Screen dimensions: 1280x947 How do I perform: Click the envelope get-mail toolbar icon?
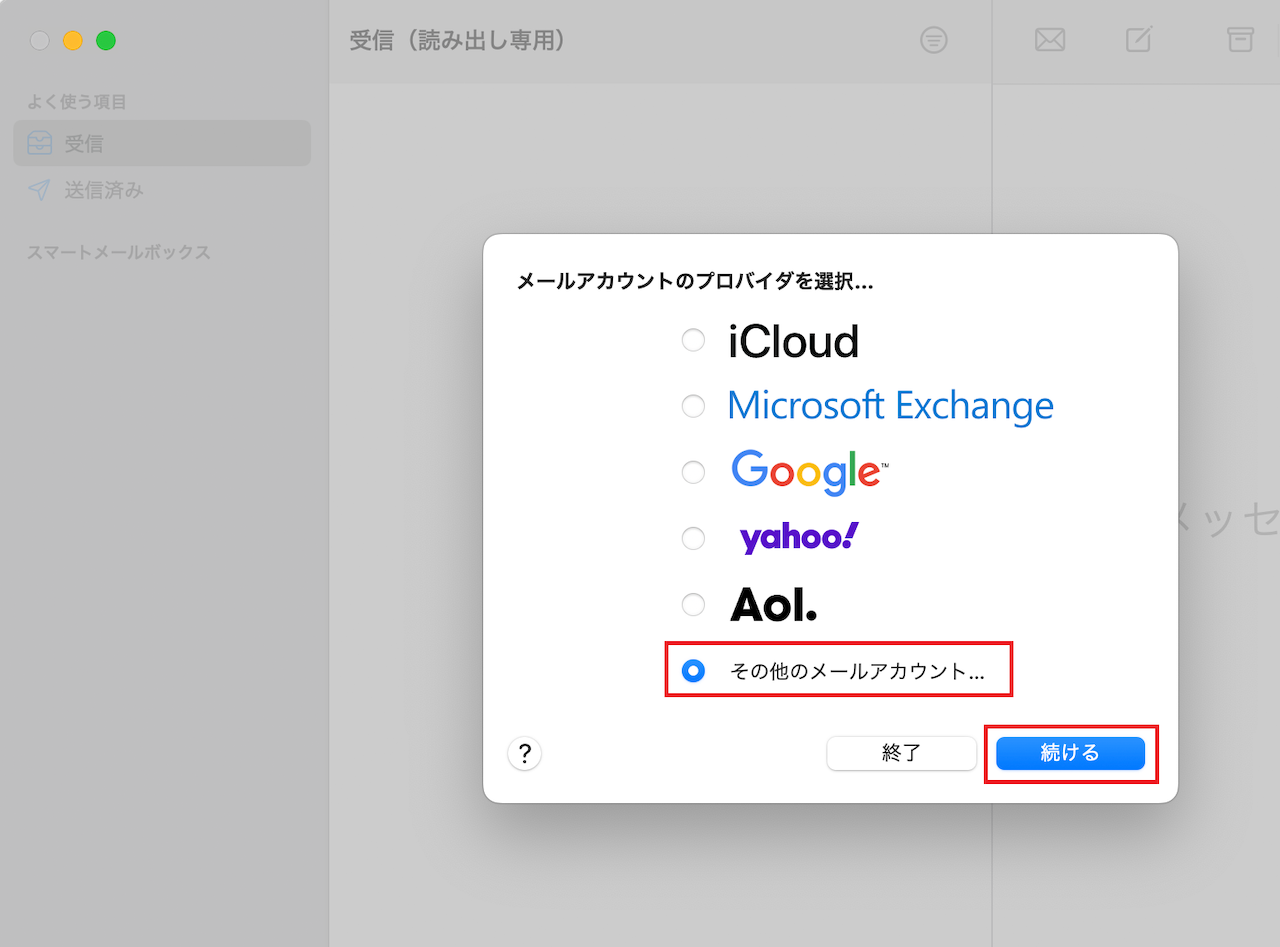click(x=1050, y=40)
